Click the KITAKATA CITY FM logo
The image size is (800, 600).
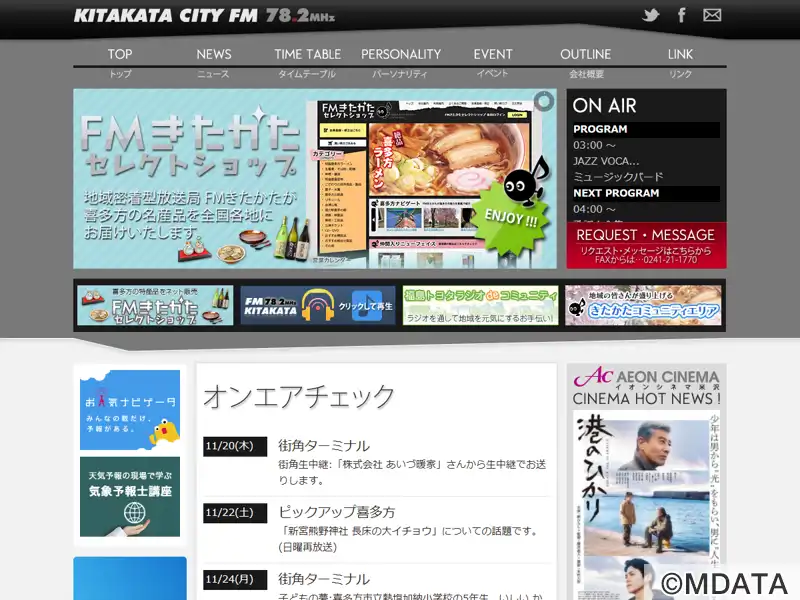[204, 16]
